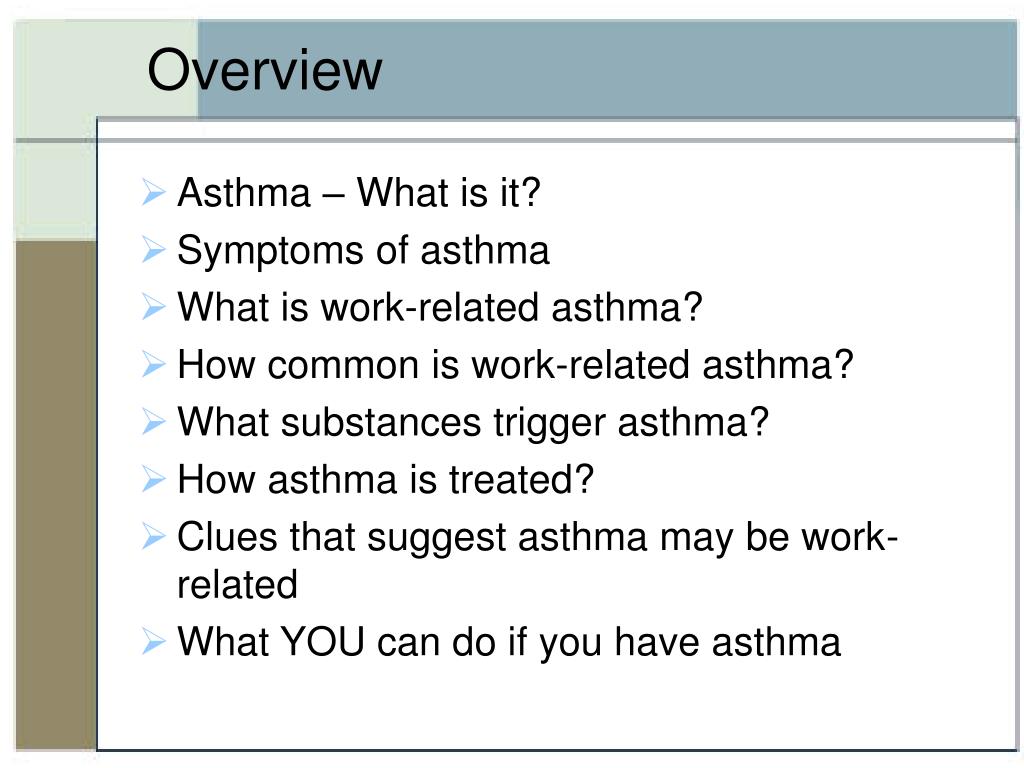
Task: Click the blue-gray title banner
Action: coord(607,69)
